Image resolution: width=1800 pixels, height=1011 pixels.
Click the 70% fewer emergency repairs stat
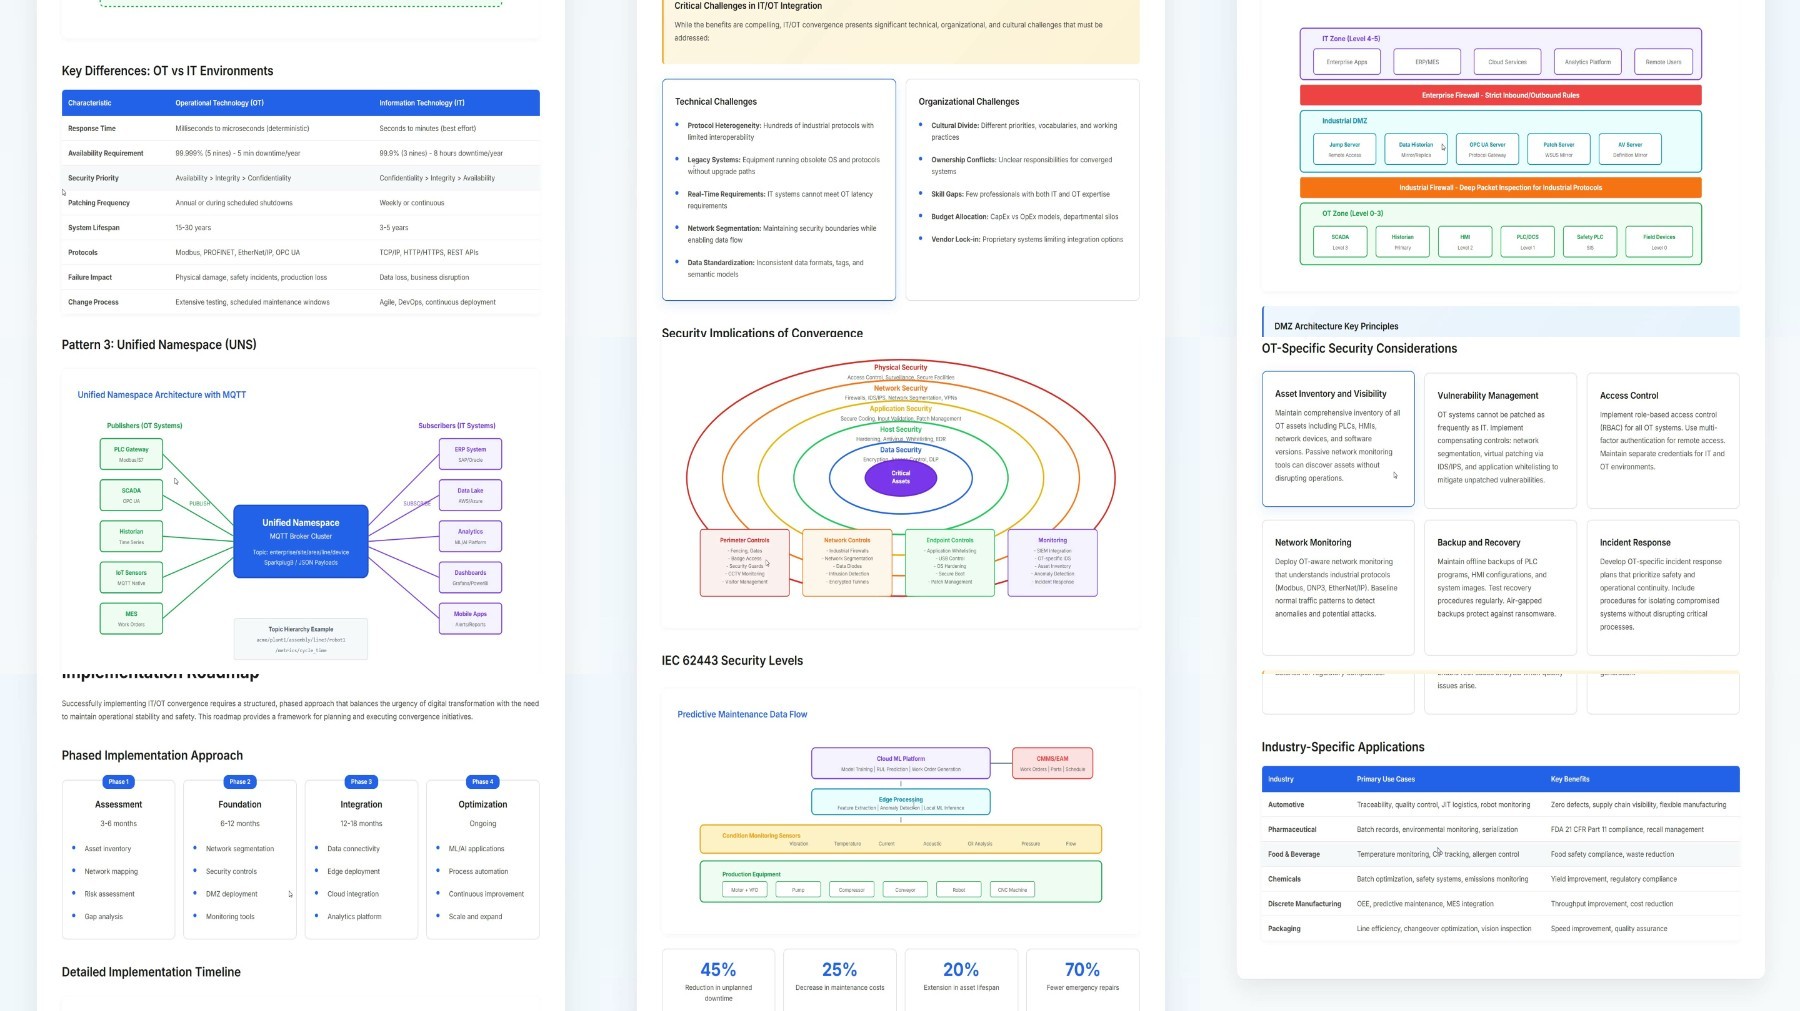[x=1082, y=980]
